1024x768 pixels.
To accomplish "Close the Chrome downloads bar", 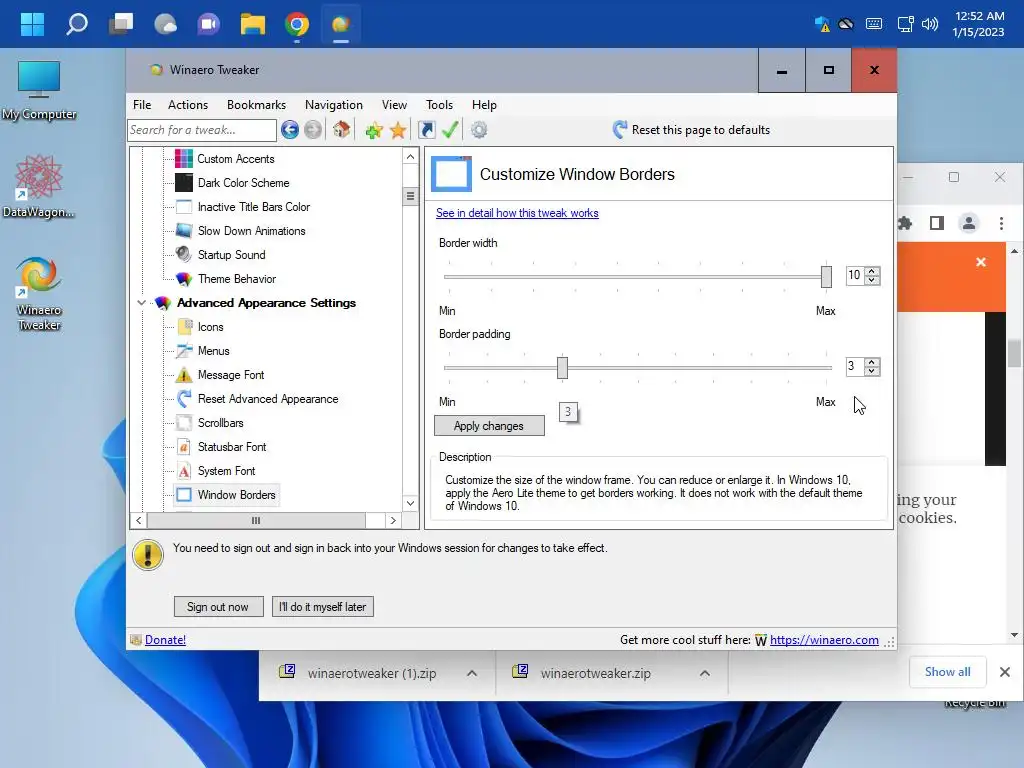I will click(x=1005, y=672).
